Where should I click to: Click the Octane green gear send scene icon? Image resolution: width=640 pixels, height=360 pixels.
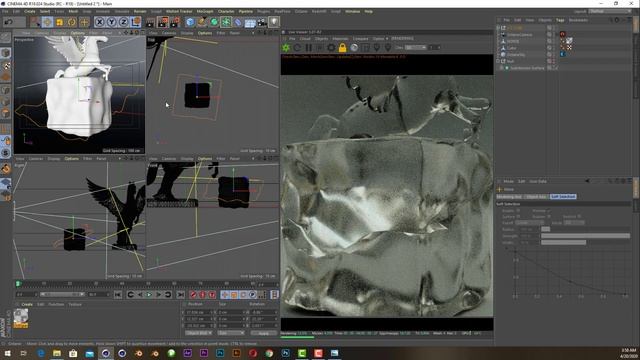286,48
